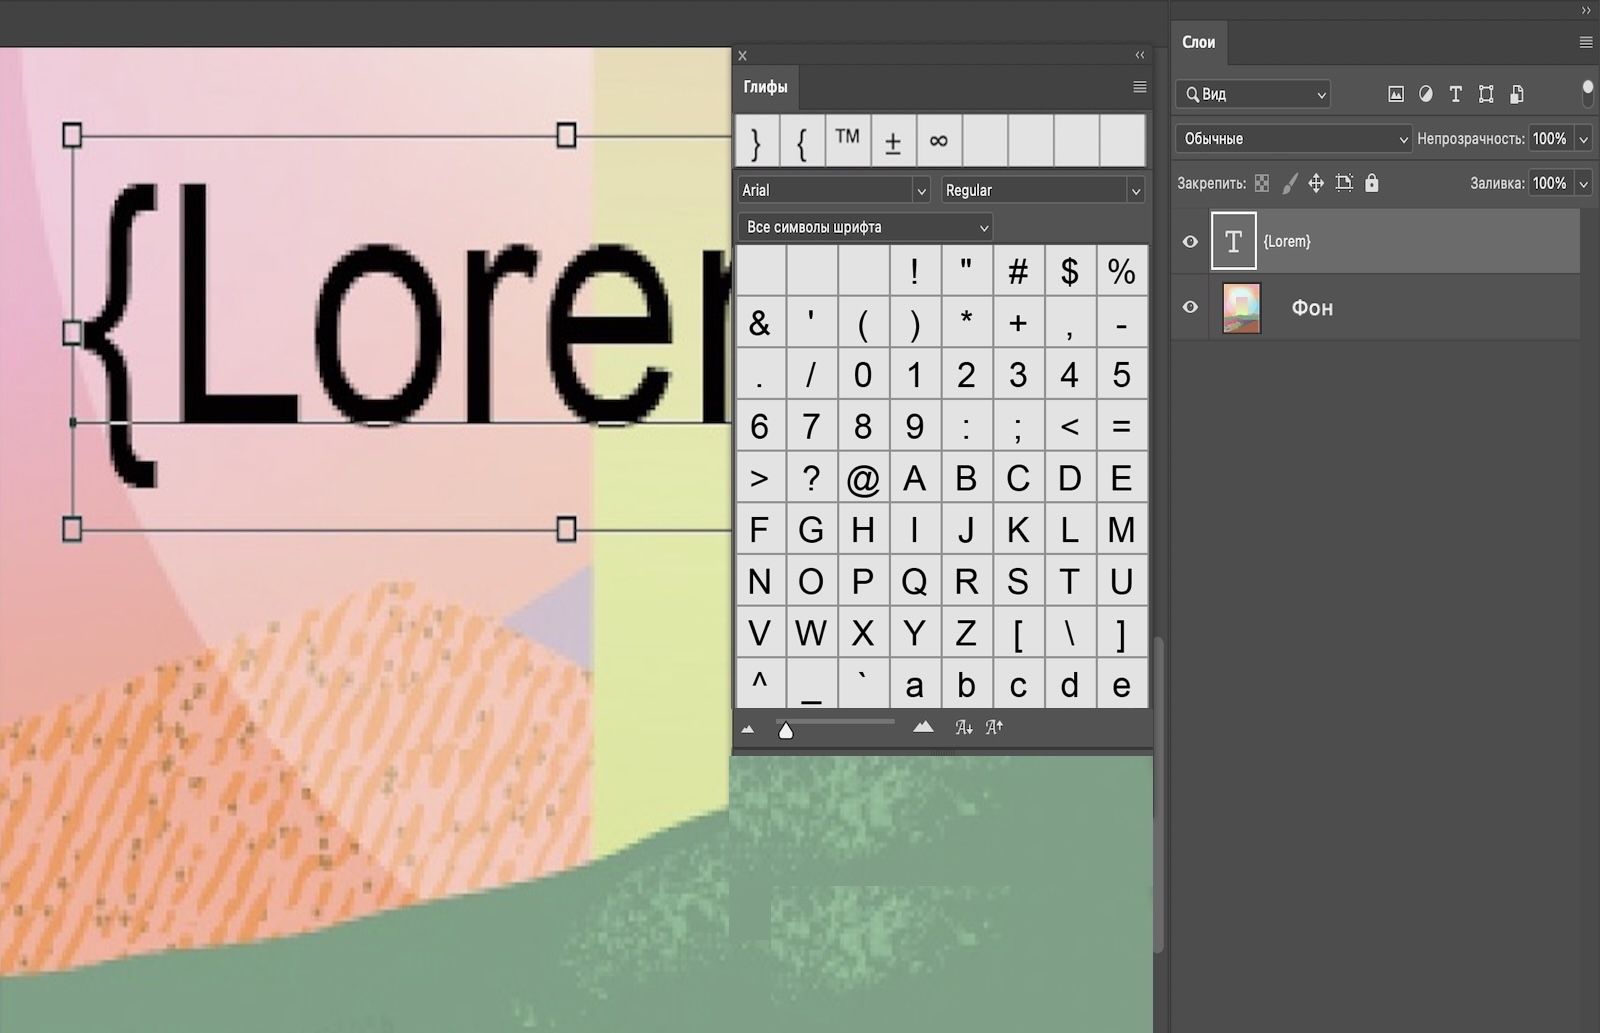This screenshot has width=1600, height=1033.
Task: Switch to the Слои panel tab
Action: 1197,41
